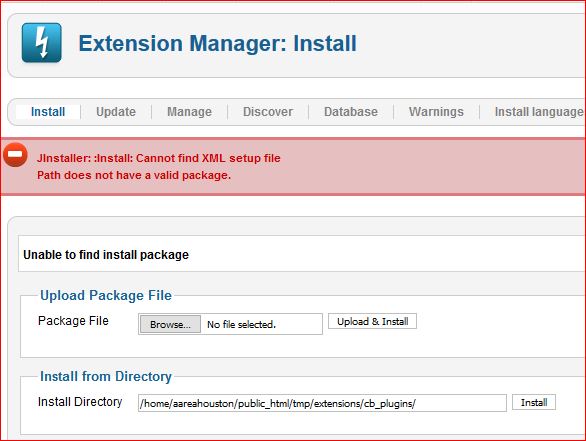Click 'Unable to find install package' notice
This screenshot has height=441, width=586.
coord(106,255)
